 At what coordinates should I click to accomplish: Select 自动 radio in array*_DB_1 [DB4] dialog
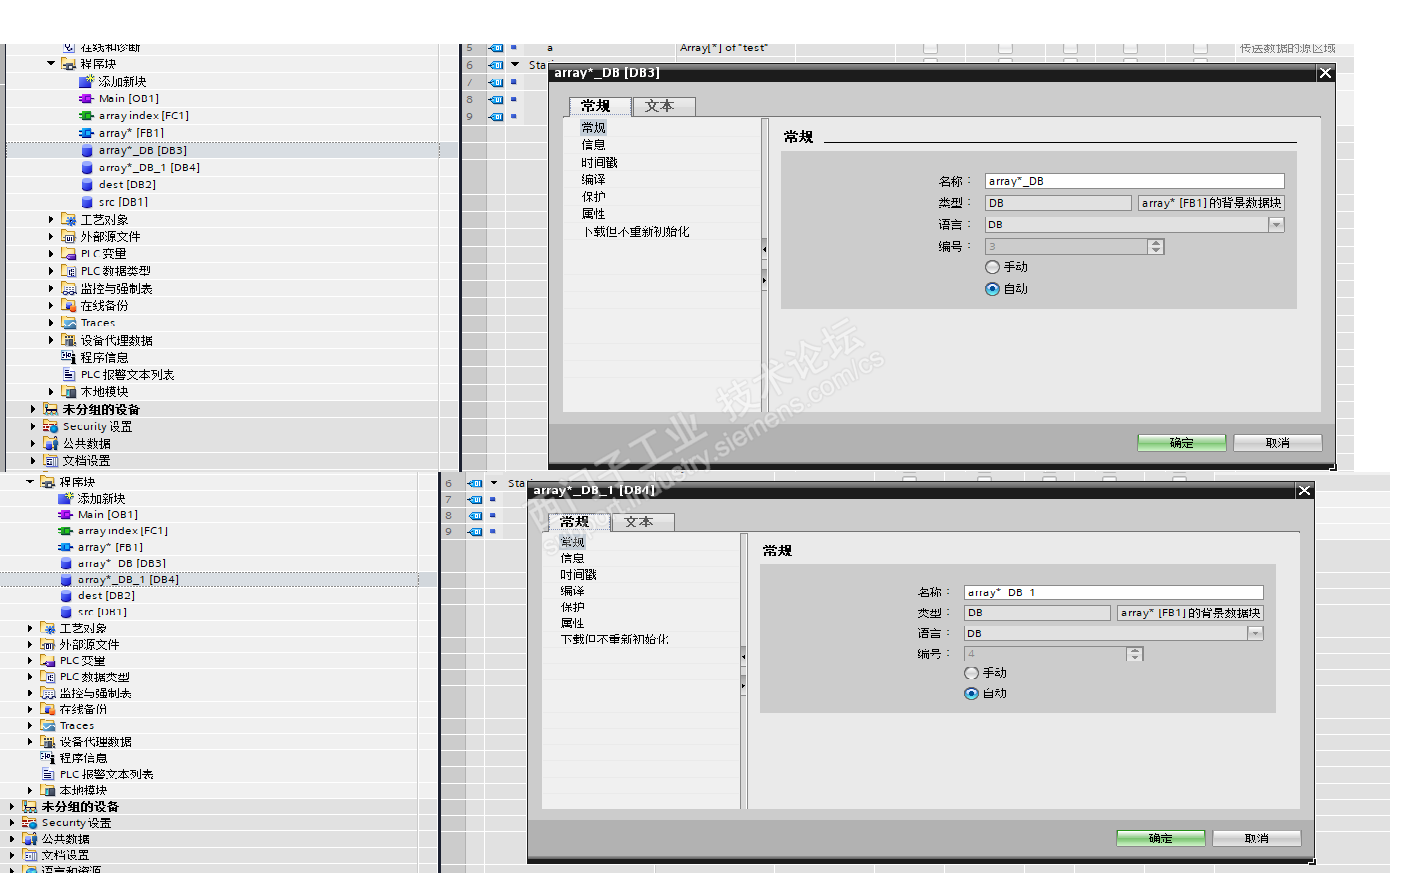[x=971, y=693]
